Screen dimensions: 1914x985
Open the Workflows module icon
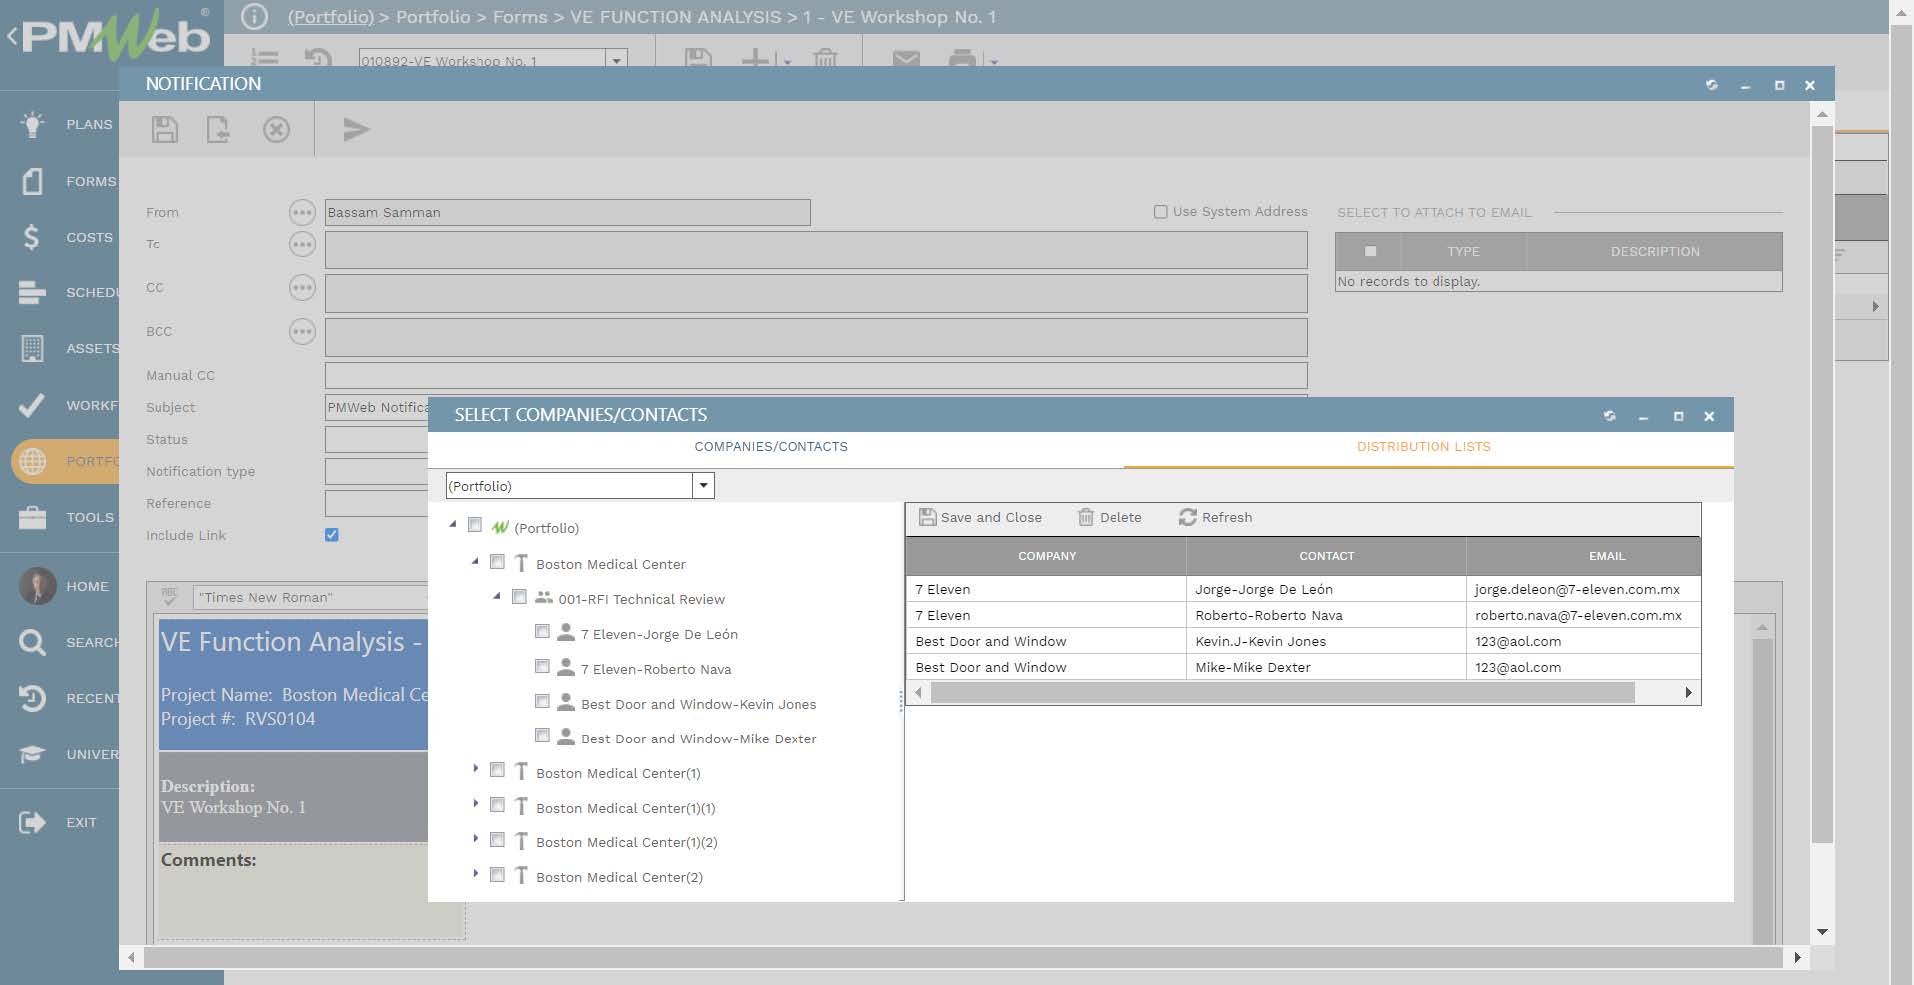[x=31, y=405]
